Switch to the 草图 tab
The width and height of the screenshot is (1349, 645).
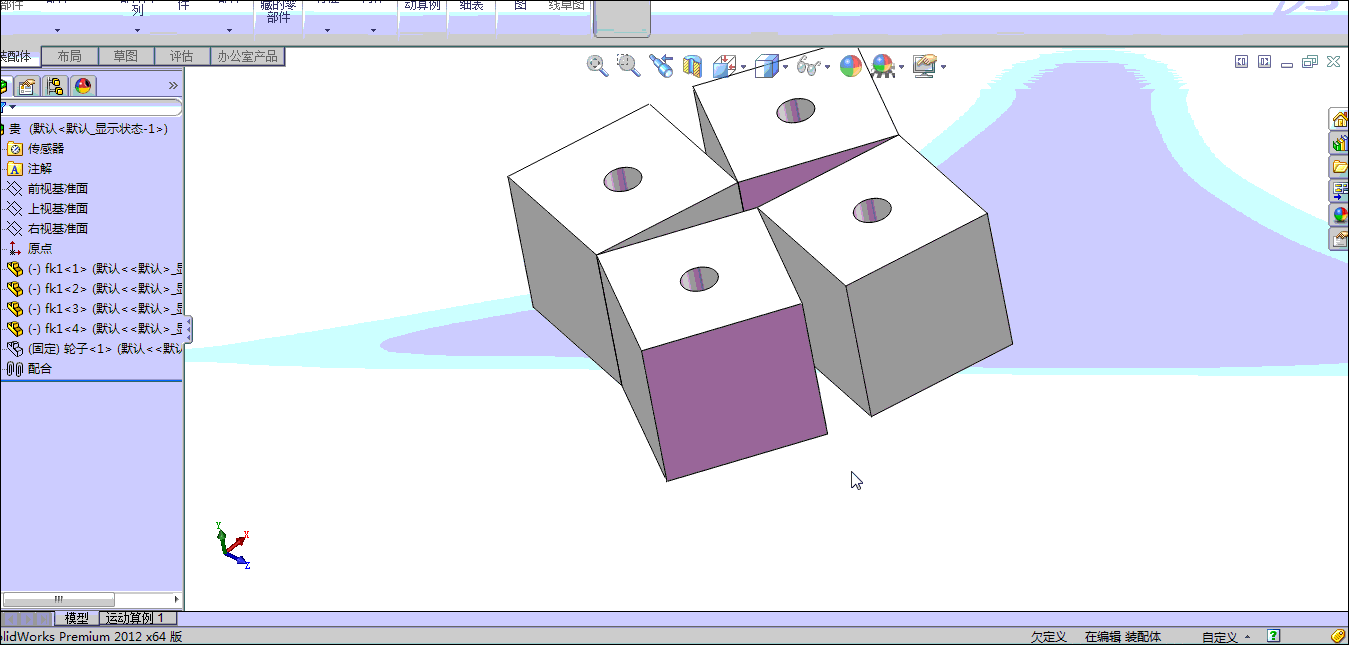click(x=126, y=56)
